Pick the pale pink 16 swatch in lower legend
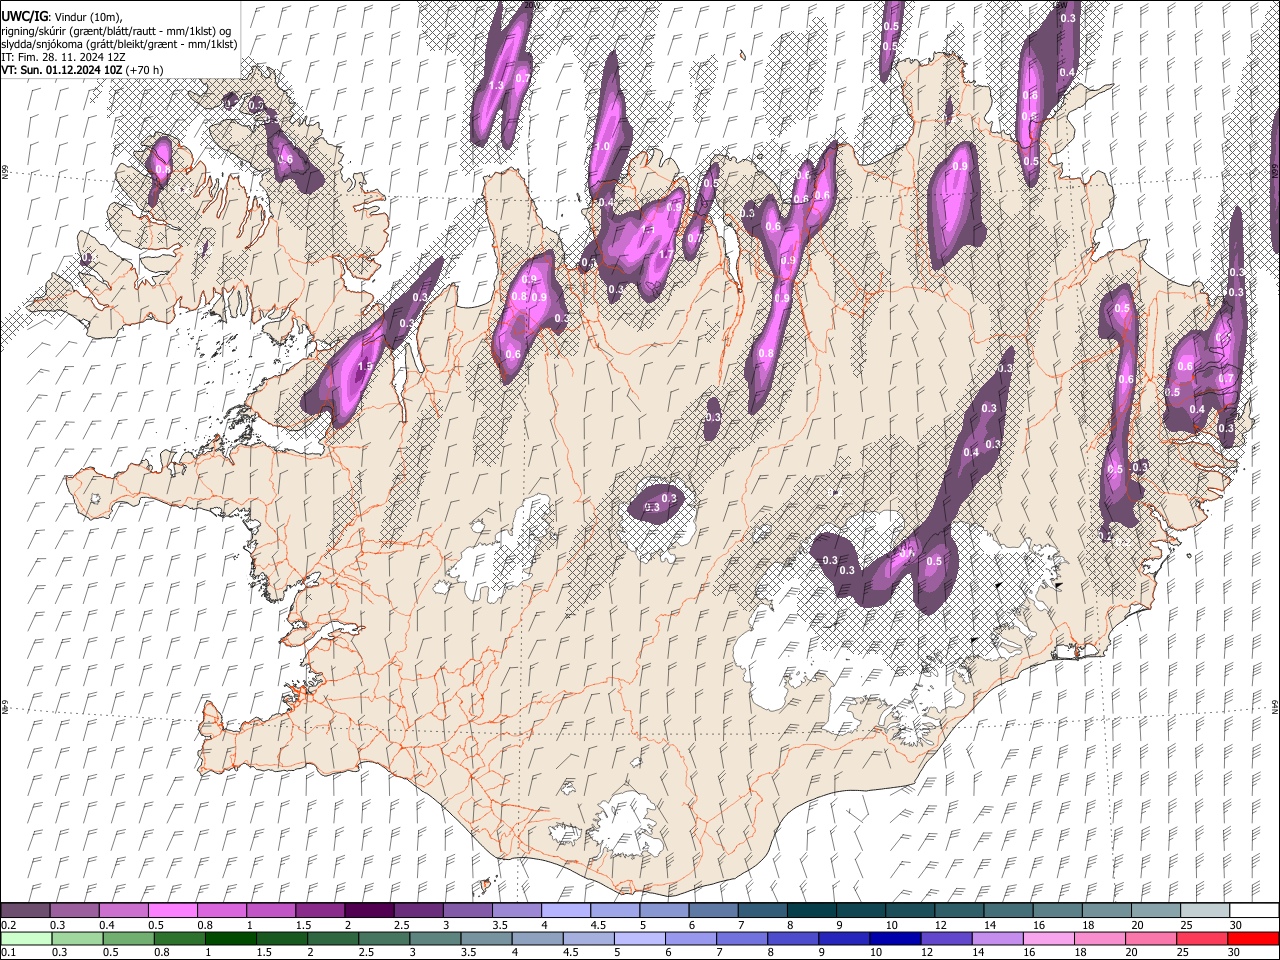The image size is (1280, 960). pos(1049,938)
